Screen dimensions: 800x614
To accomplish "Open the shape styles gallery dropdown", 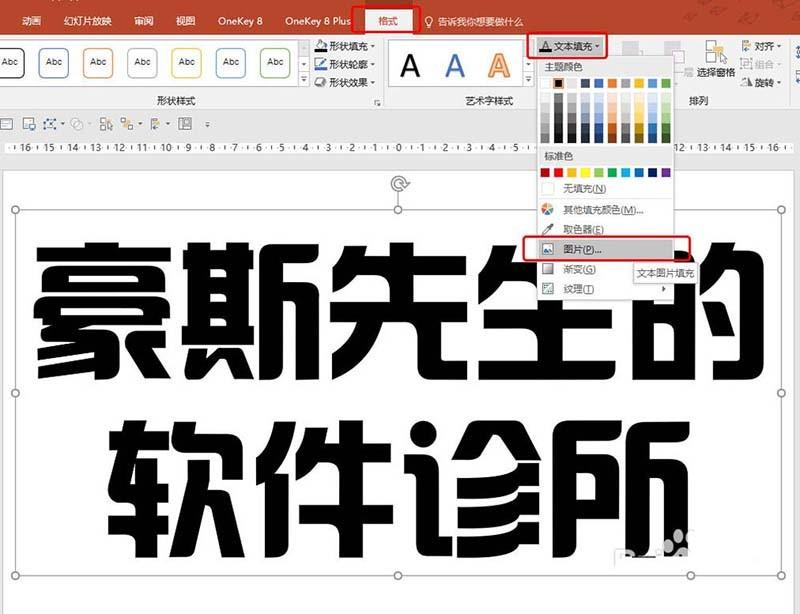I will coord(302,78).
